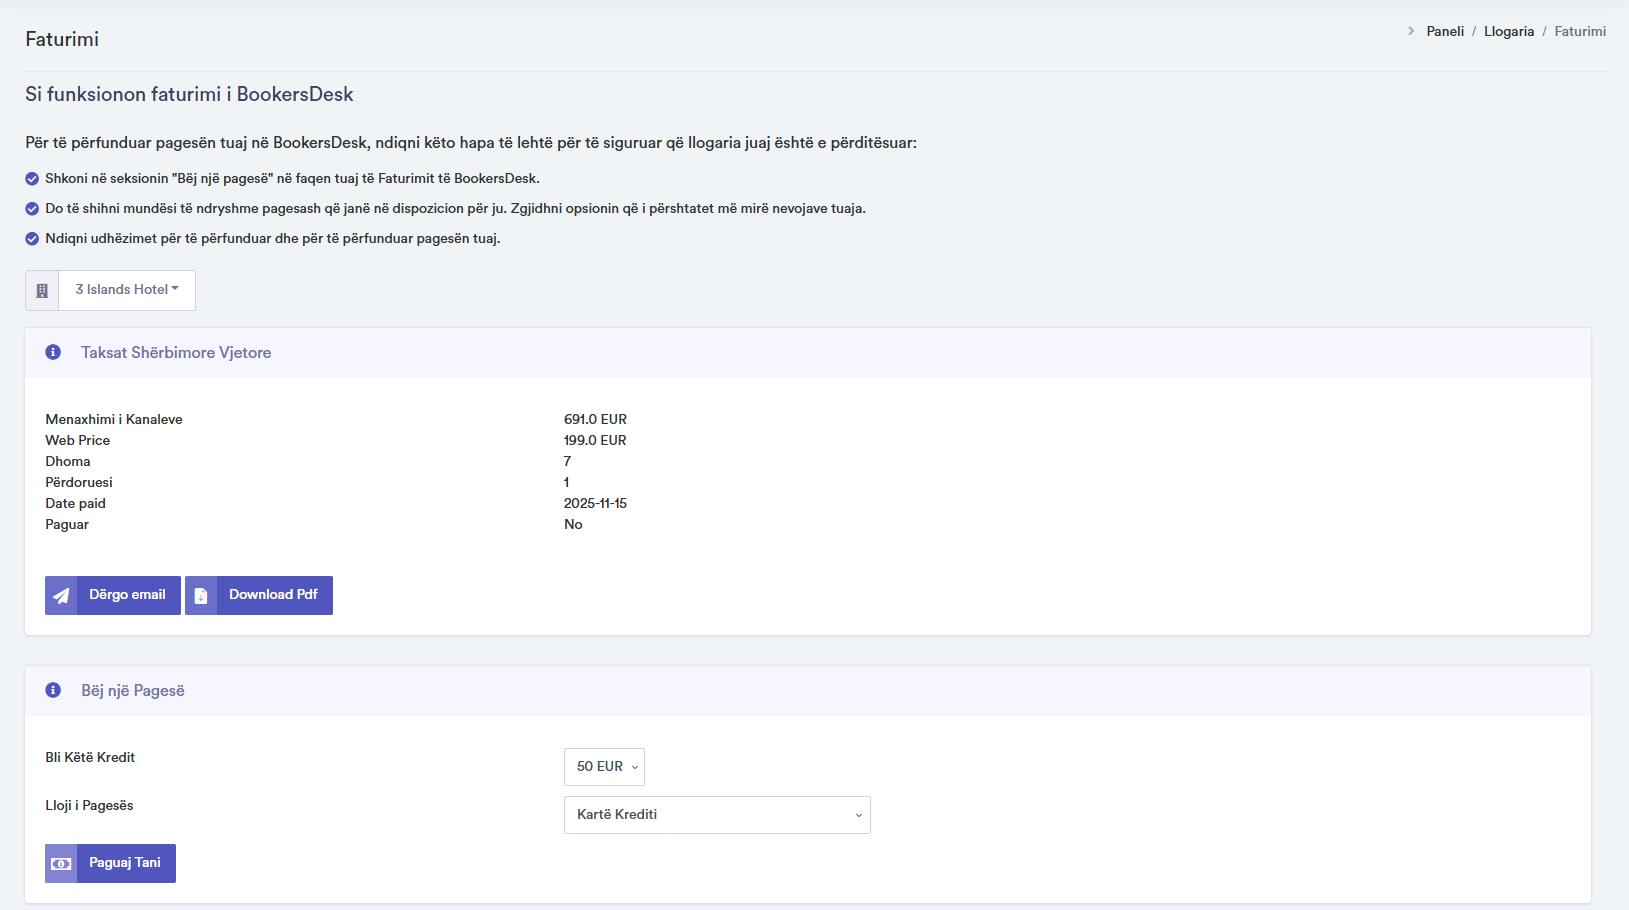1629x910 pixels.
Task: Open Llogaria breadcrumb link
Action: [1509, 31]
